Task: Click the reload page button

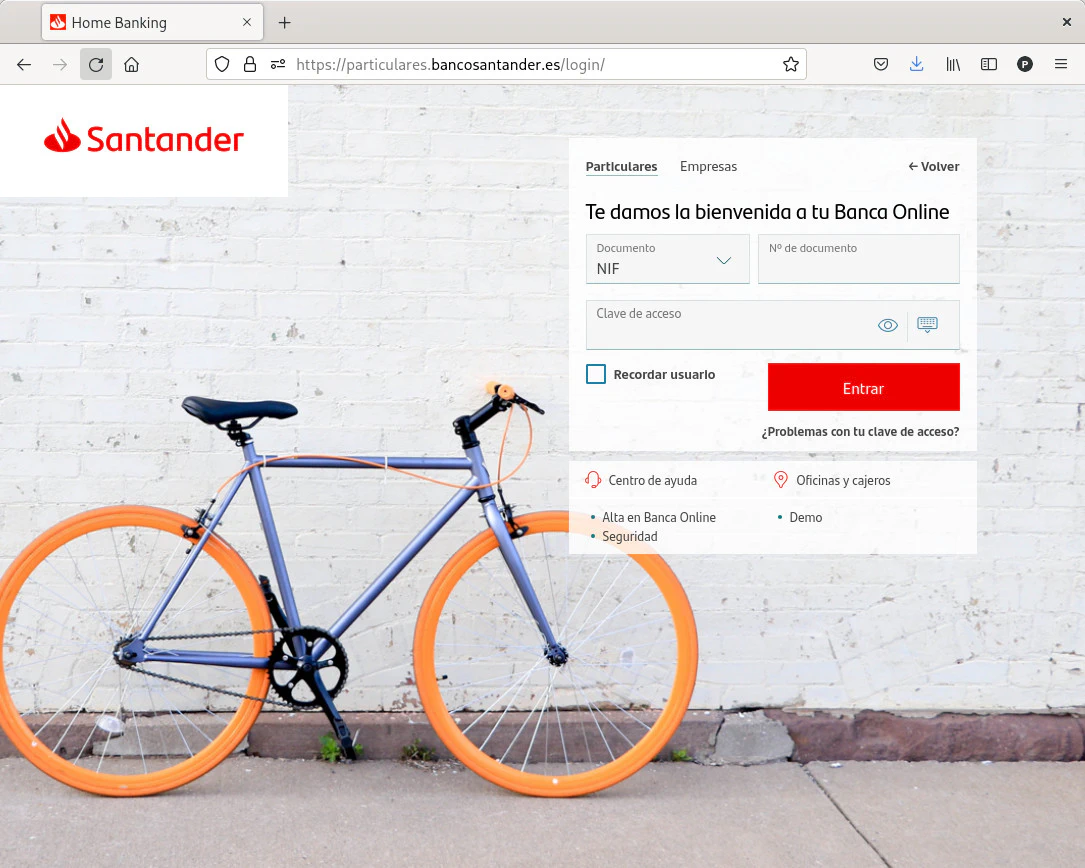Action: coord(96,64)
